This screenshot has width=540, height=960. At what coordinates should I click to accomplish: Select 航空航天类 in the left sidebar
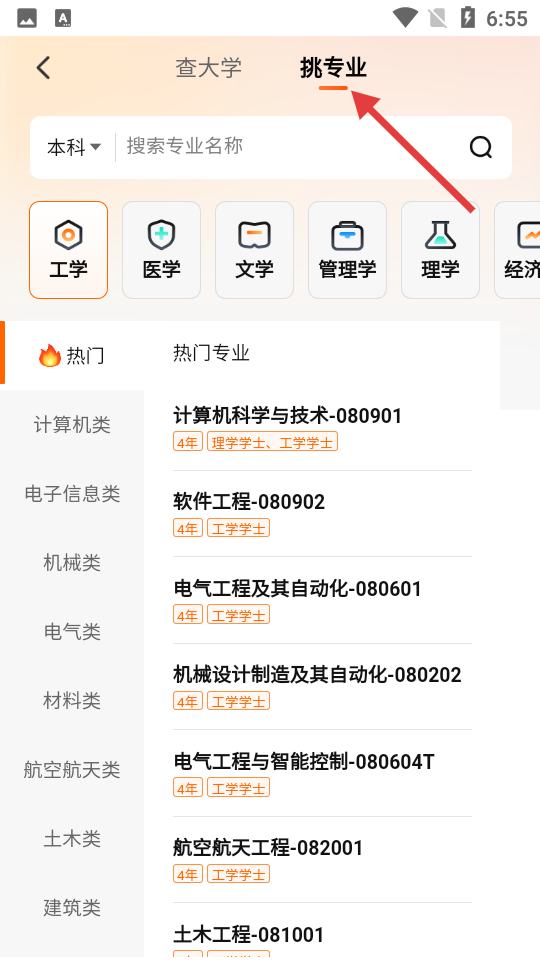tap(72, 770)
